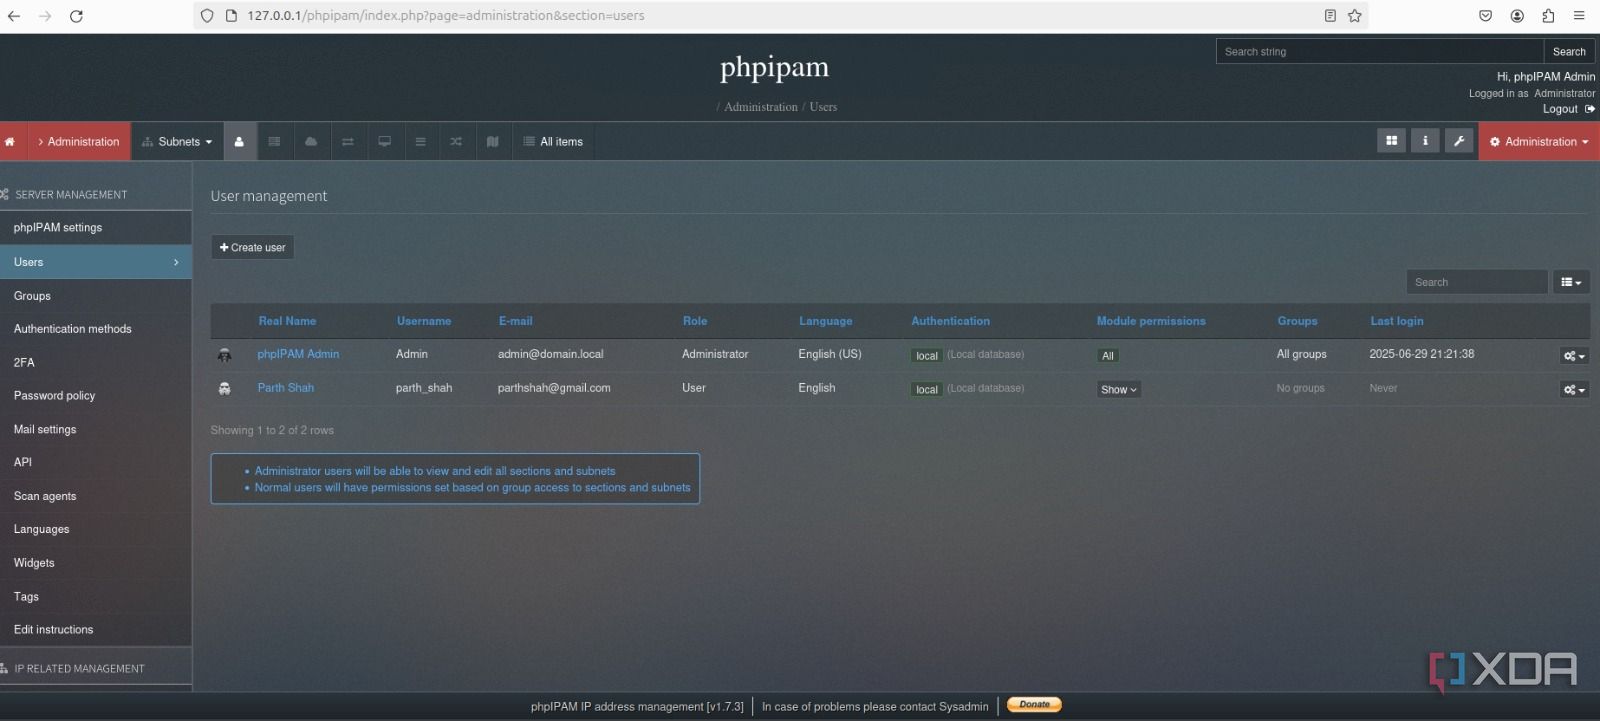The height and width of the screenshot is (721, 1600).
Task: Sort table by Username column
Action: click(424, 321)
